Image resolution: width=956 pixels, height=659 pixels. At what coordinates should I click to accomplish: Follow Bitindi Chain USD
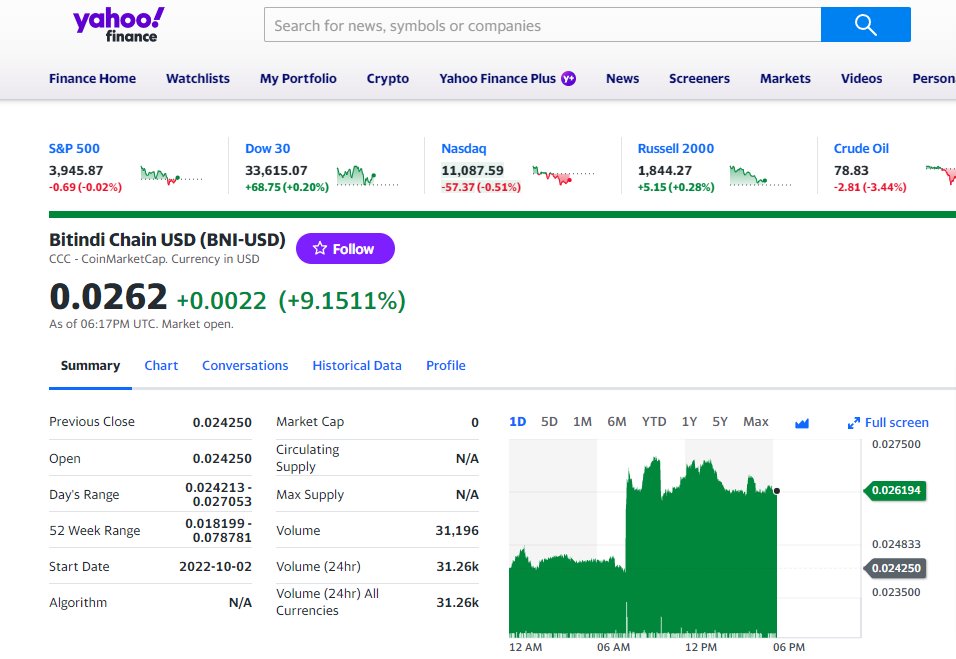pyautogui.click(x=345, y=248)
